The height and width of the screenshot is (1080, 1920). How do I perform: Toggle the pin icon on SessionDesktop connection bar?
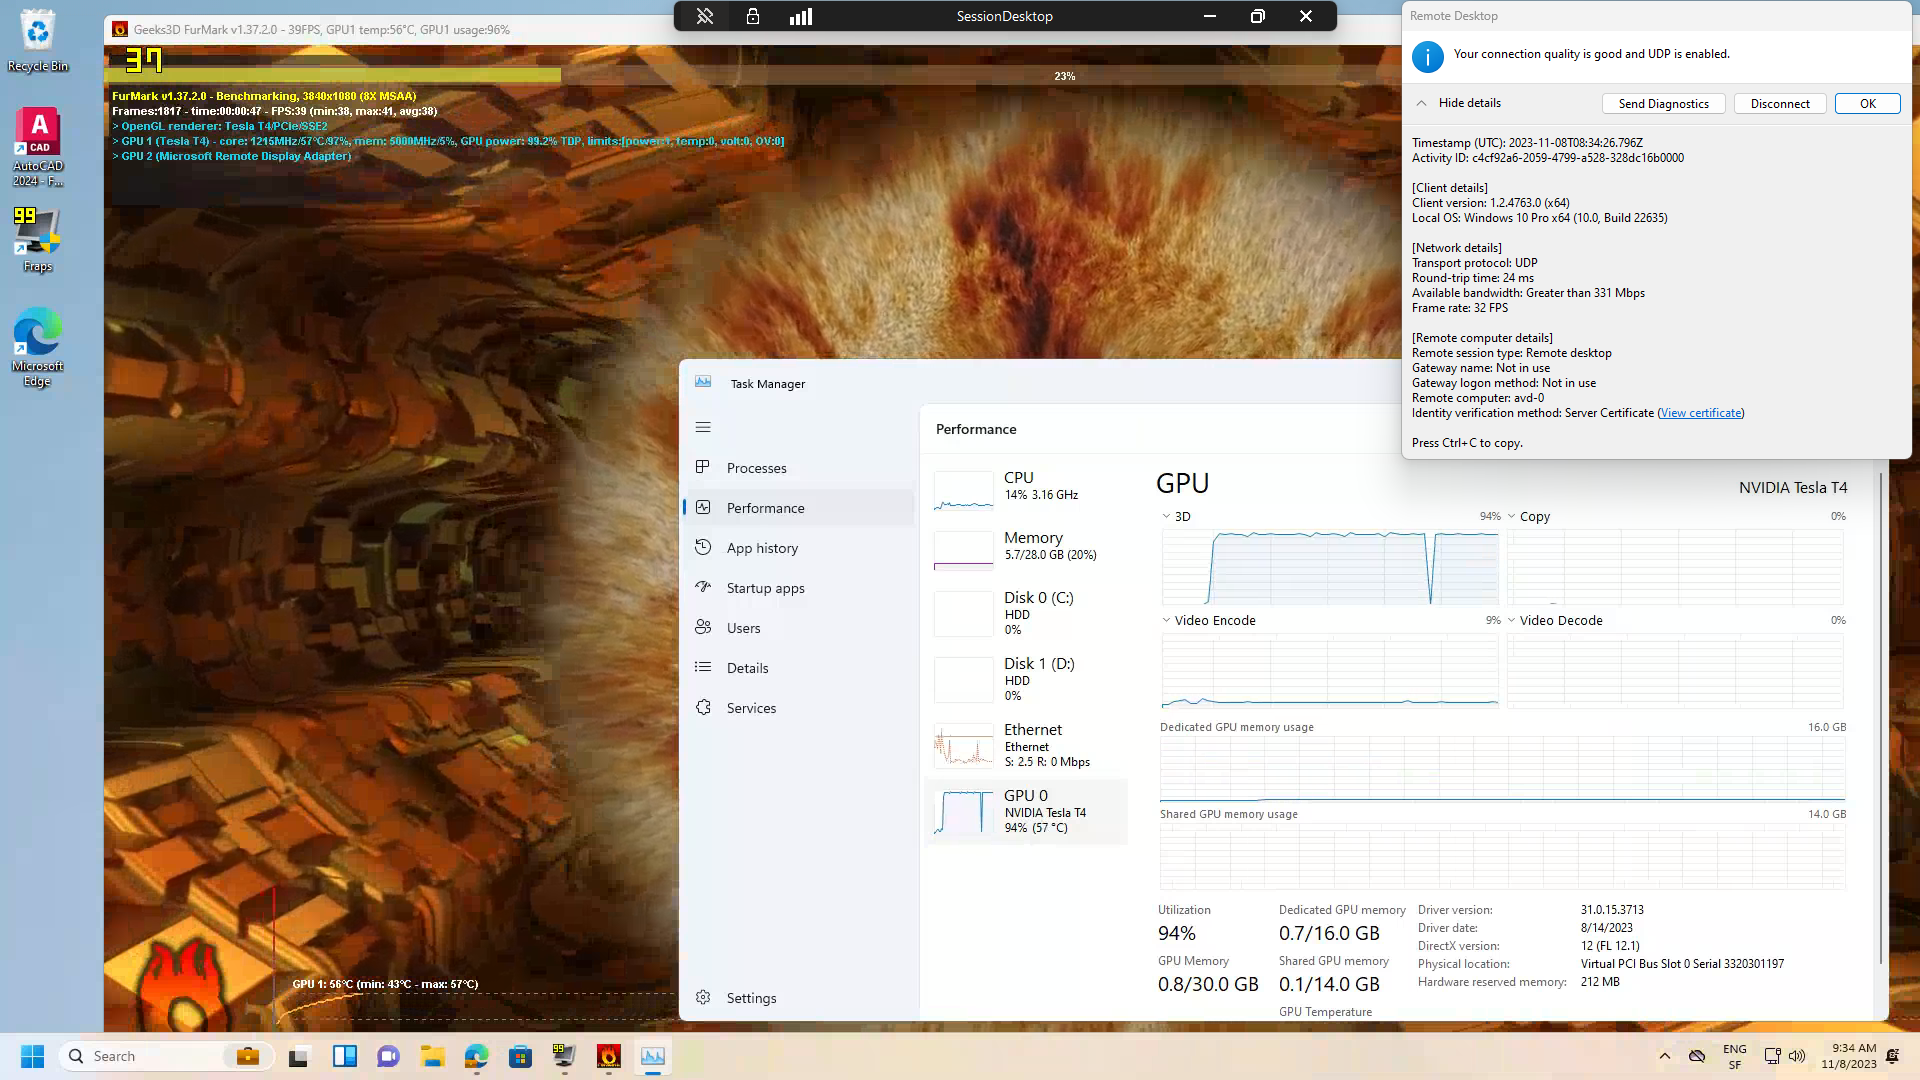pos(705,16)
